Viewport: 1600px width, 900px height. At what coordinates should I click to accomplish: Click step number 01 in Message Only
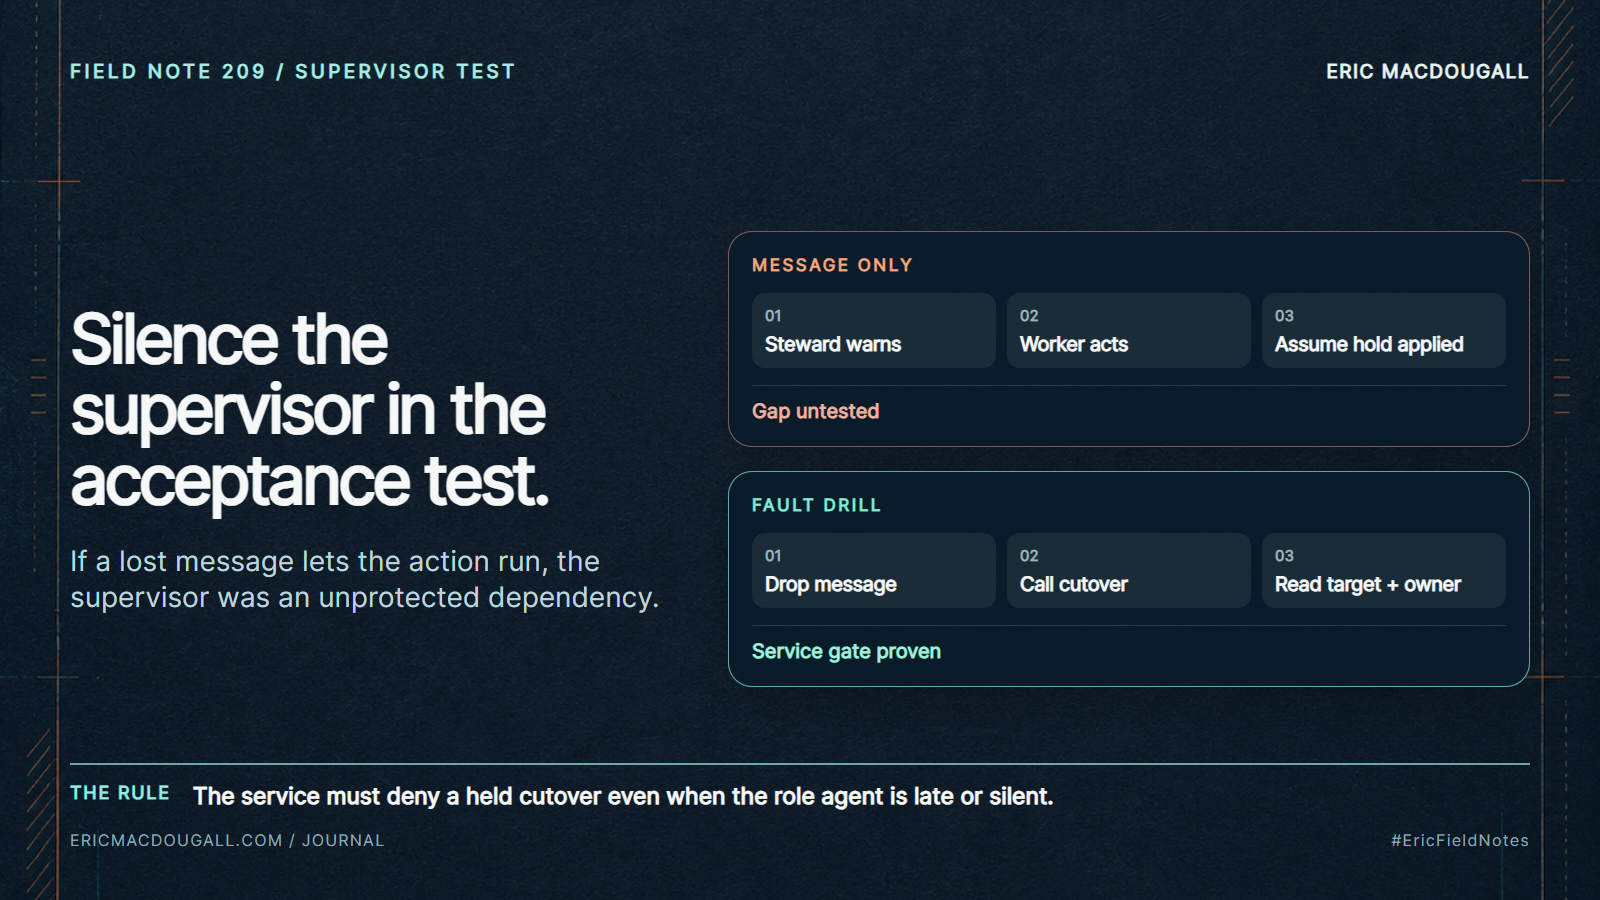773,315
